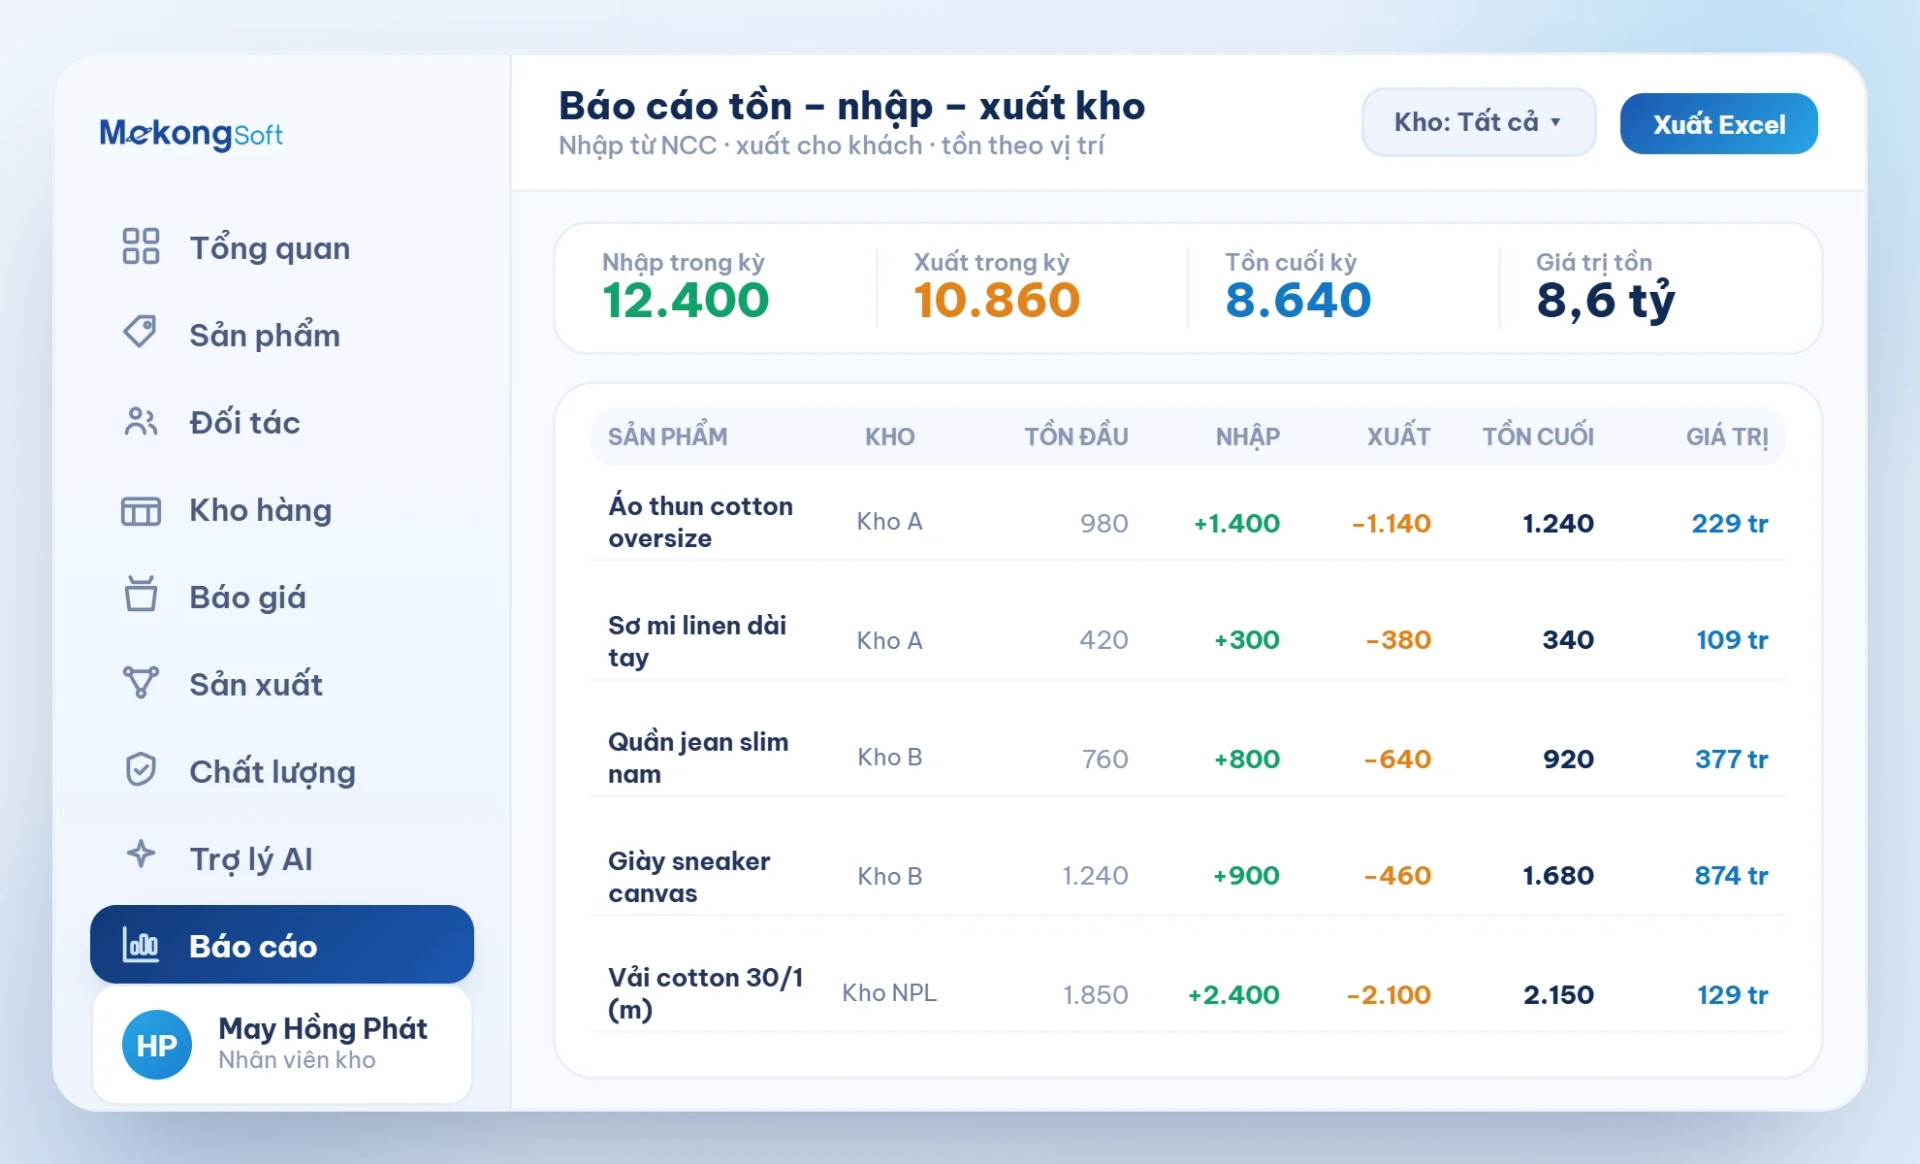Click the Trợ lý AI sparkle icon
Viewport: 1920px width, 1164px height.
coord(140,854)
